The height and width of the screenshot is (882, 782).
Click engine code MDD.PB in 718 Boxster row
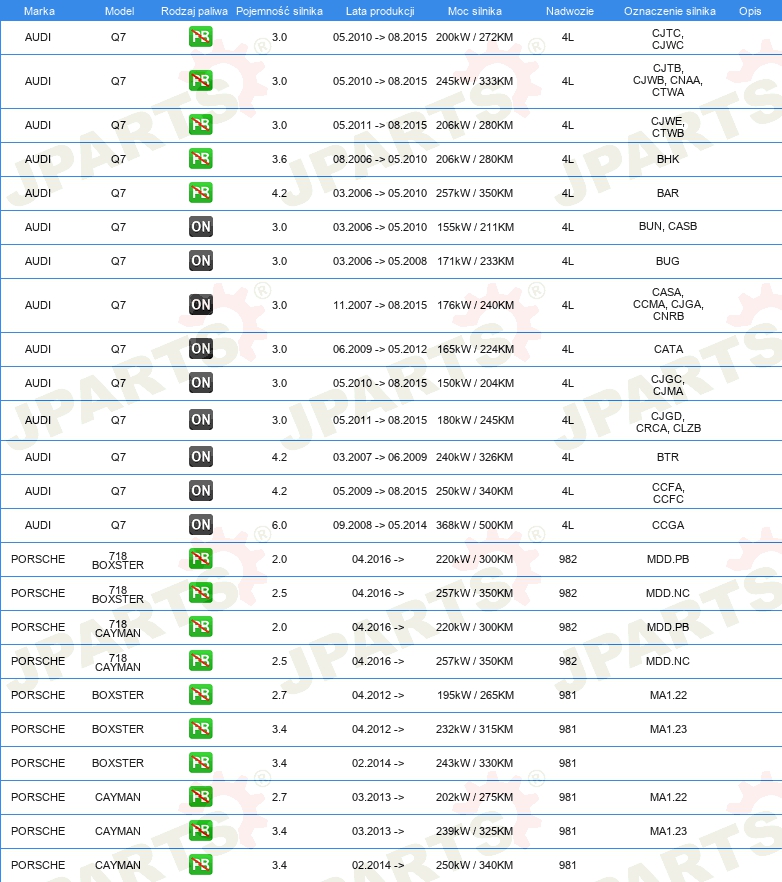click(668, 559)
